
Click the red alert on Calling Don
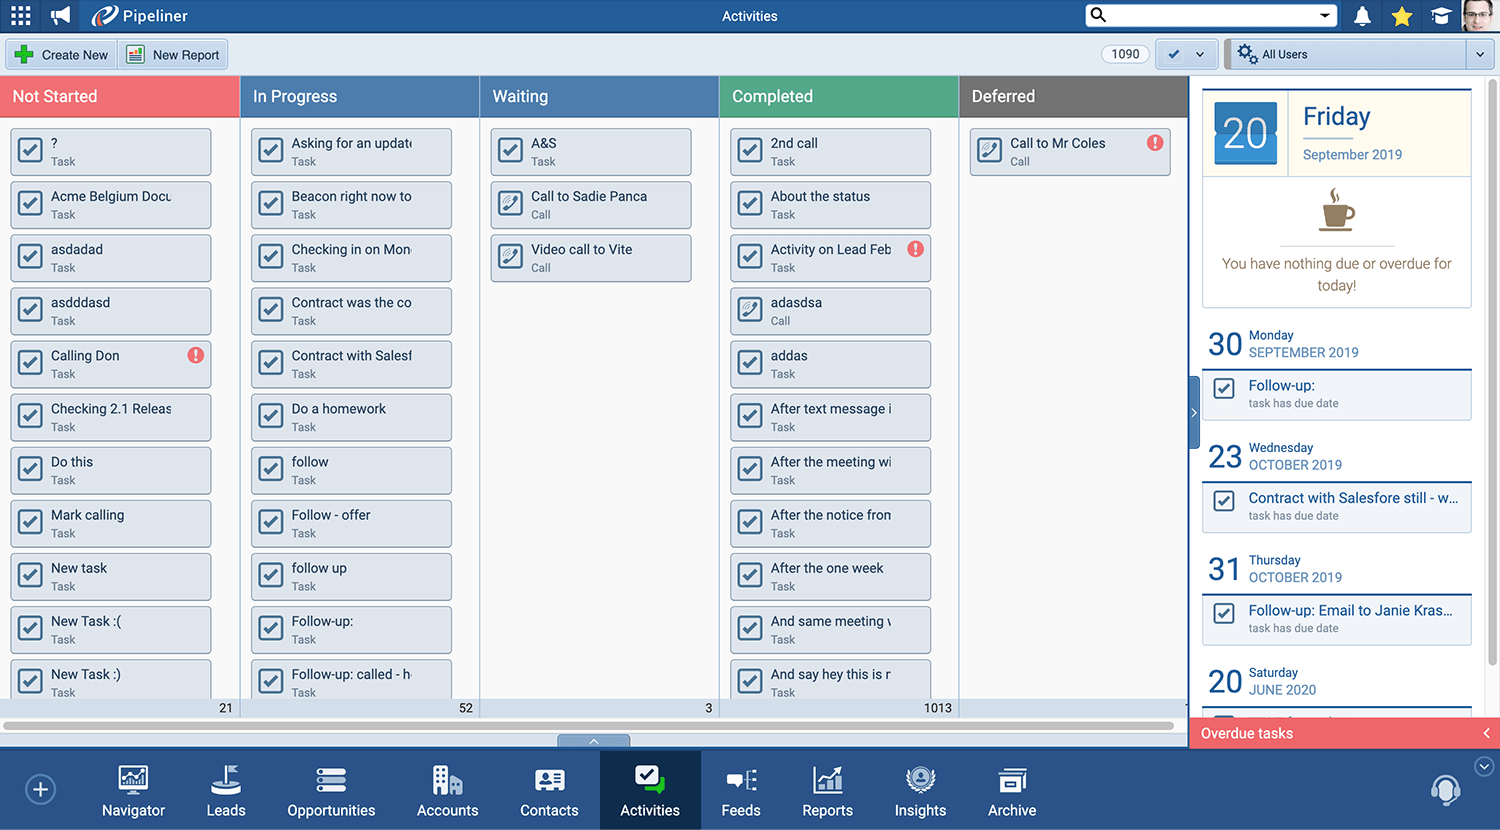(x=196, y=355)
